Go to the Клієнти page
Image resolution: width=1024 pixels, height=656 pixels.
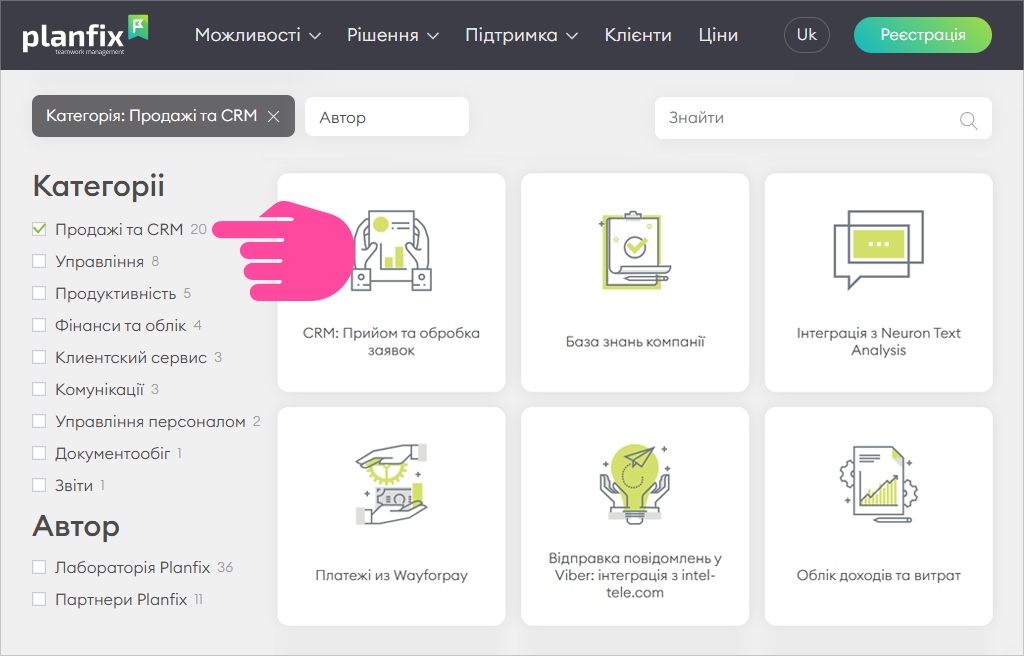(637, 35)
